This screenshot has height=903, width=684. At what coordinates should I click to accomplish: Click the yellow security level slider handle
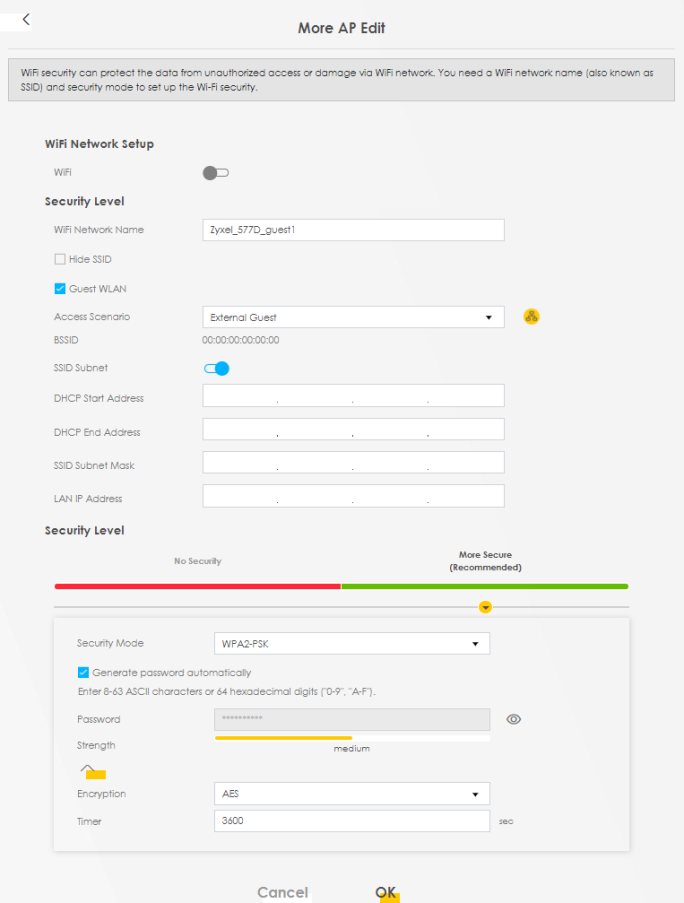[485, 607]
